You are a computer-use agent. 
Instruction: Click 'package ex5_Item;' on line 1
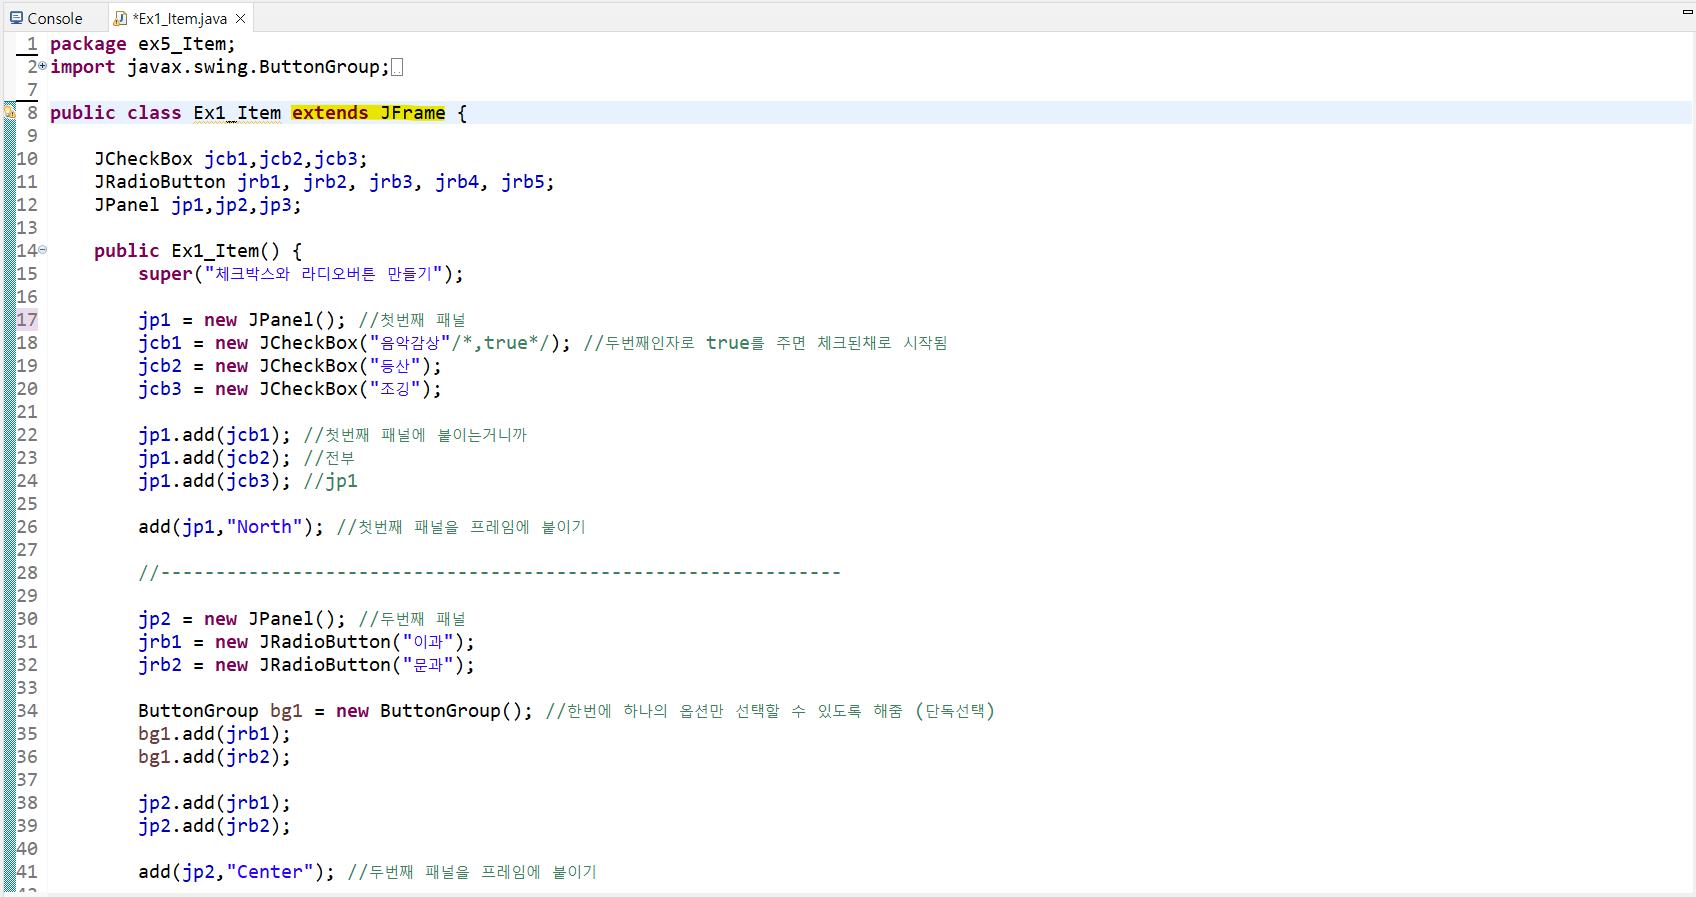(x=143, y=44)
